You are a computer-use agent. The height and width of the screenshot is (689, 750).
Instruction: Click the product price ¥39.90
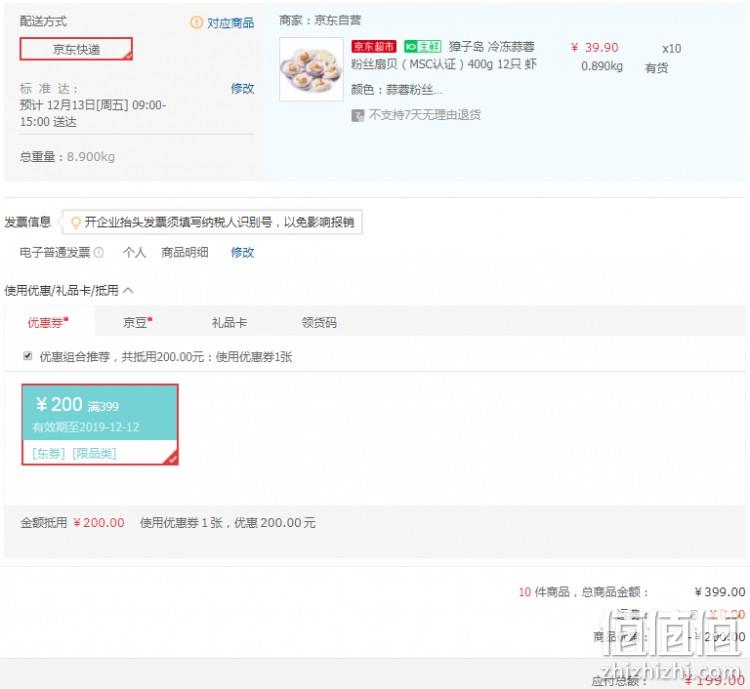coord(595,47)
